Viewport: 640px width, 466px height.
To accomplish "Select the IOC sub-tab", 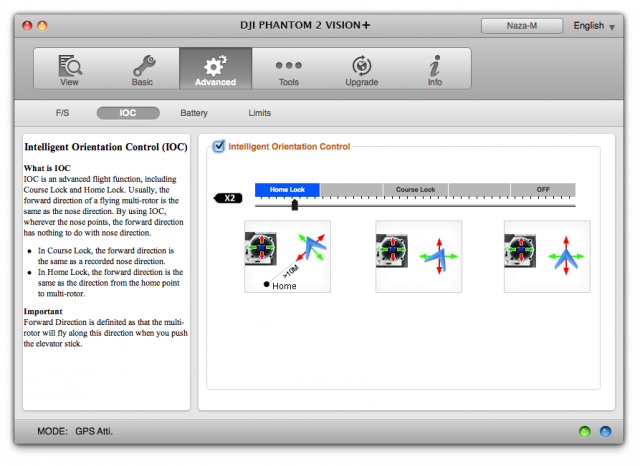I will coord(128,113).
